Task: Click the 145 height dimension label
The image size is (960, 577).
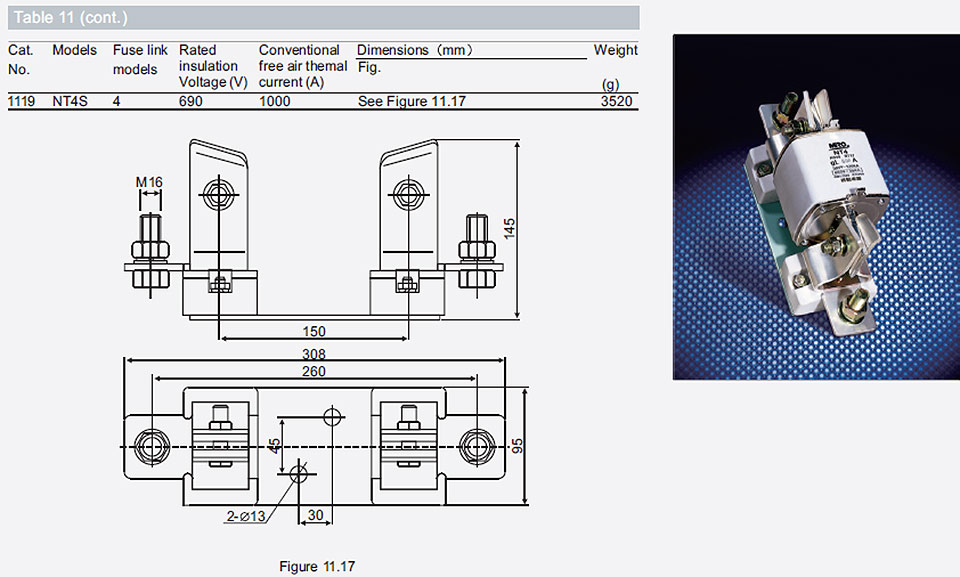Action: 509,228
